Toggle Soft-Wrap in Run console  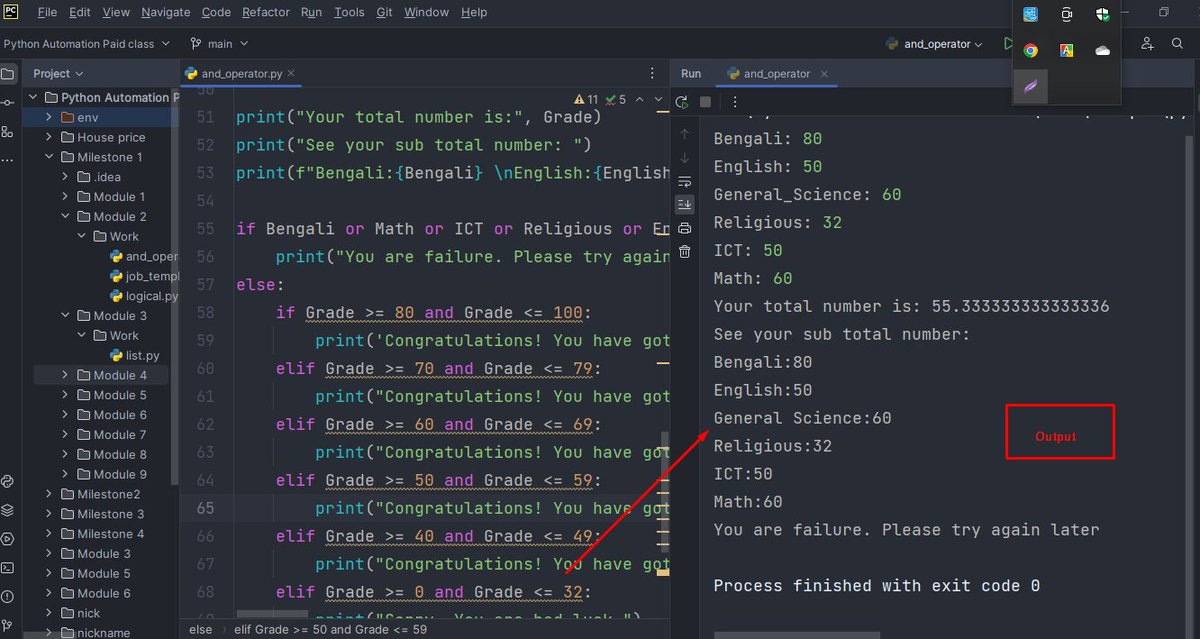tap(684, 182)
